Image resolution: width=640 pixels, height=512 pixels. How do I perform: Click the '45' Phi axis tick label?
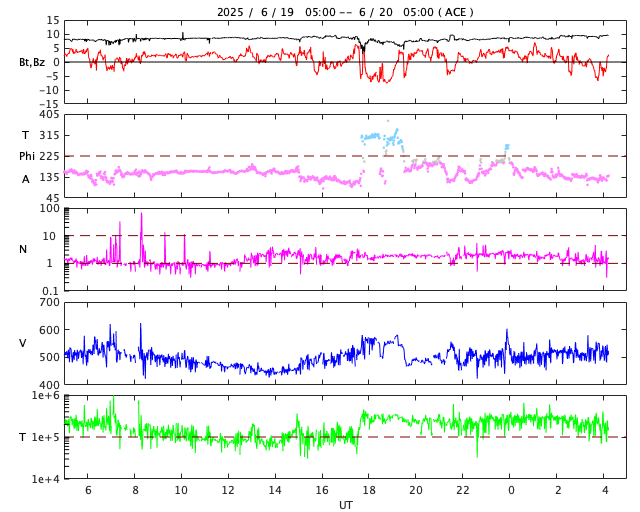click(x=53, y=198)
